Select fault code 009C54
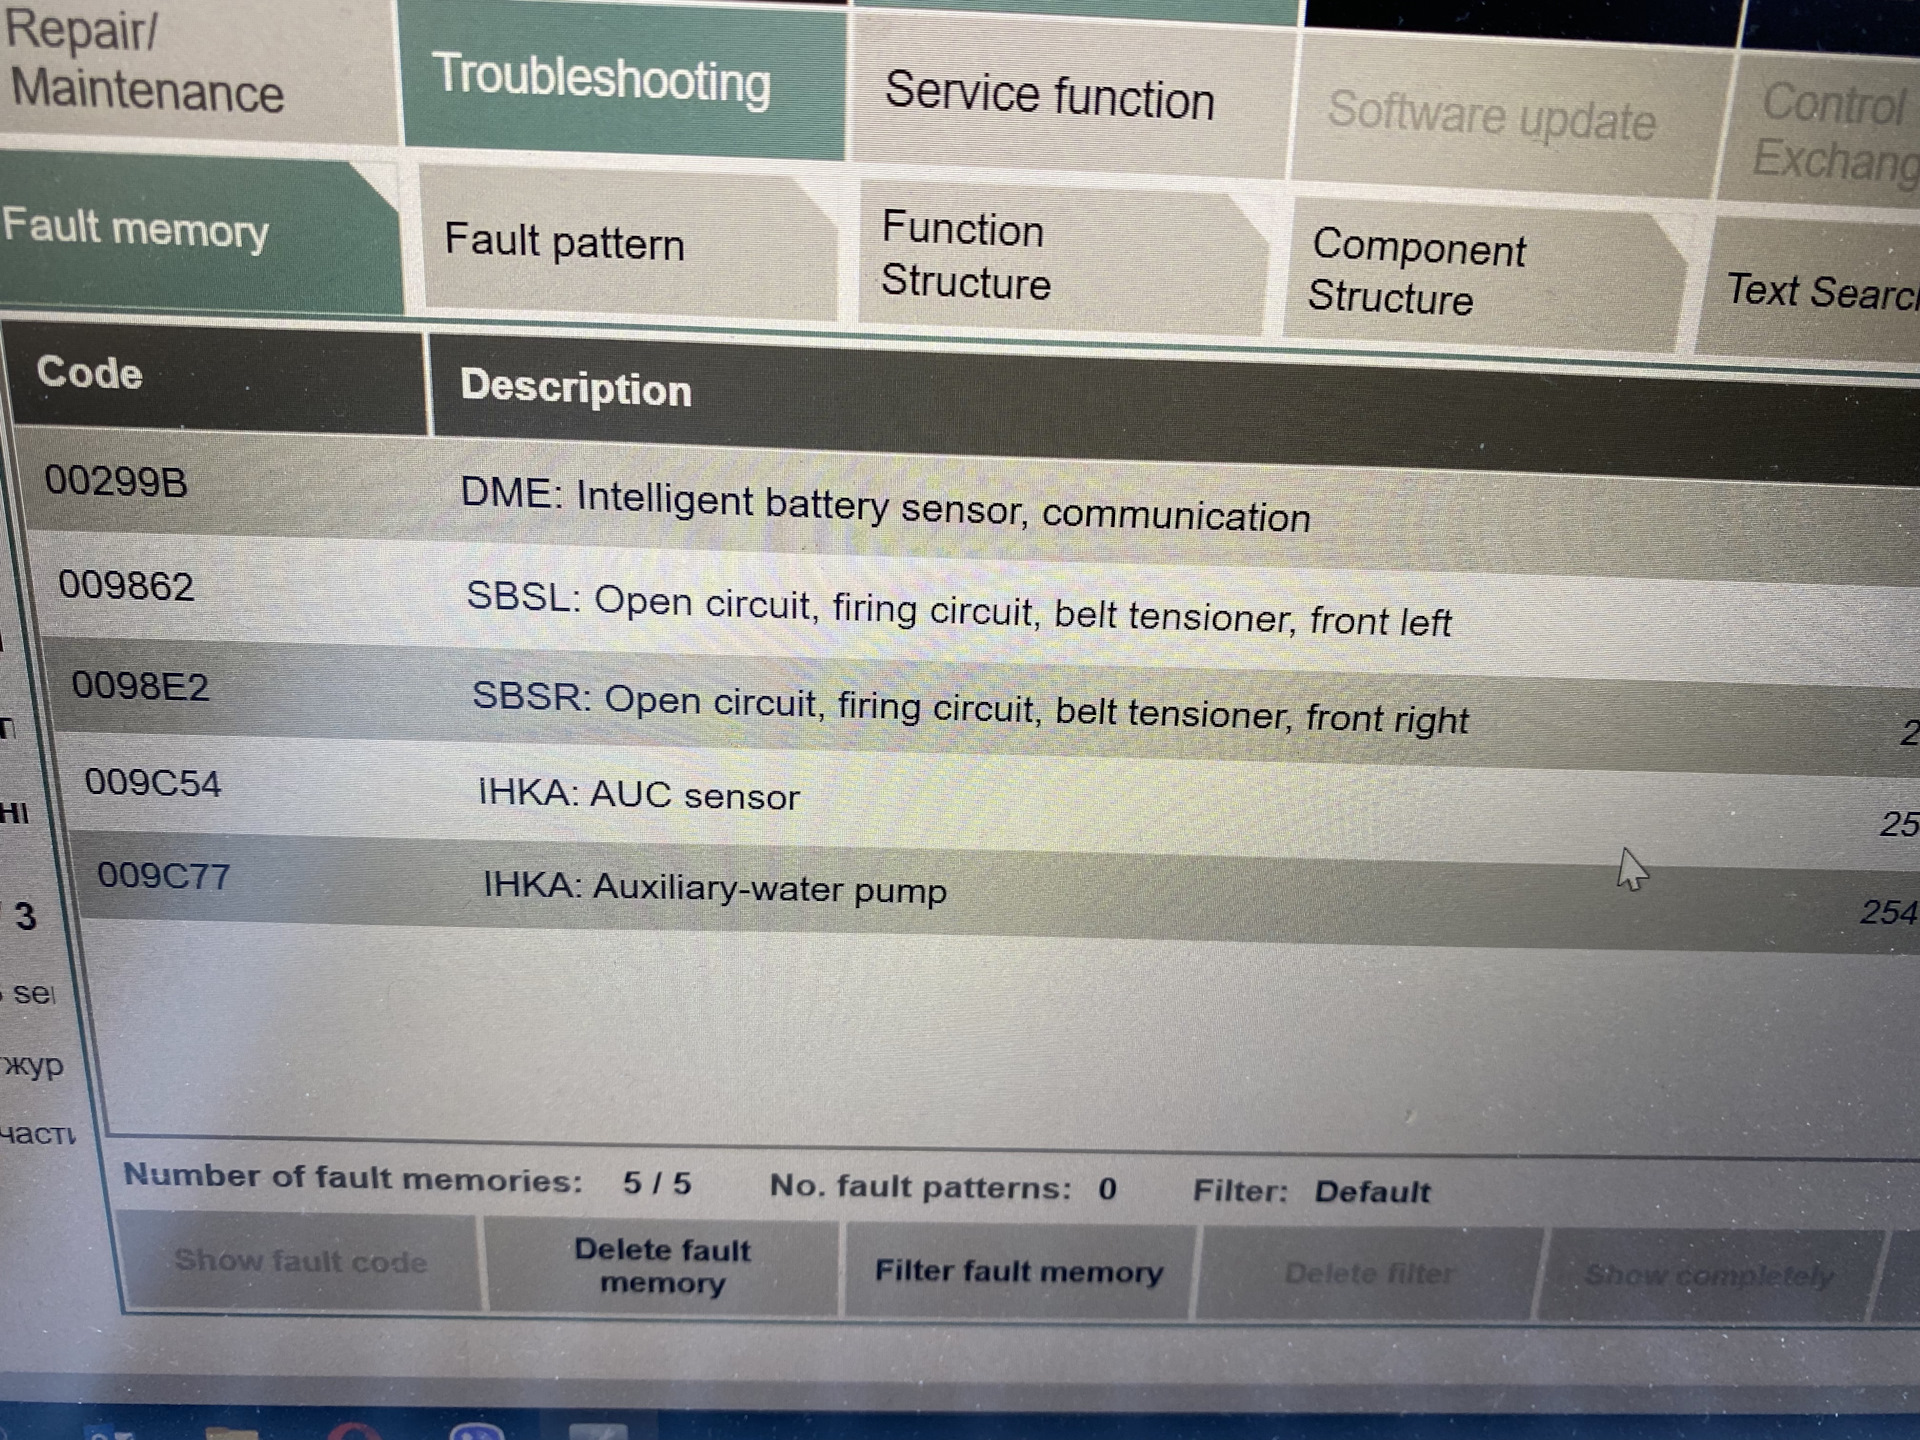 click(153, 782)
